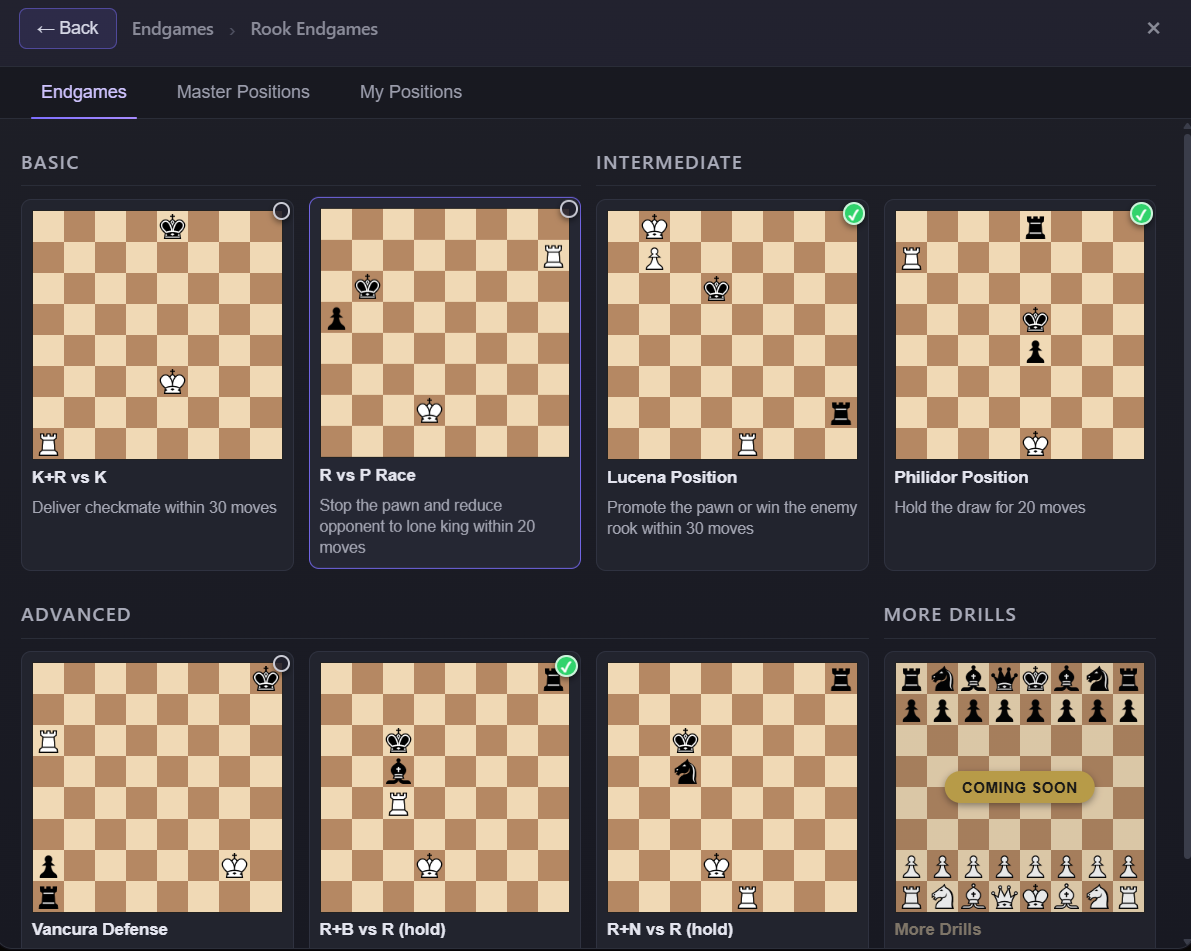The height and width of the screenshot is (951, 1191).
Task: Click the Philidor Position green checkmark
Action: [x=1141, y=213]
